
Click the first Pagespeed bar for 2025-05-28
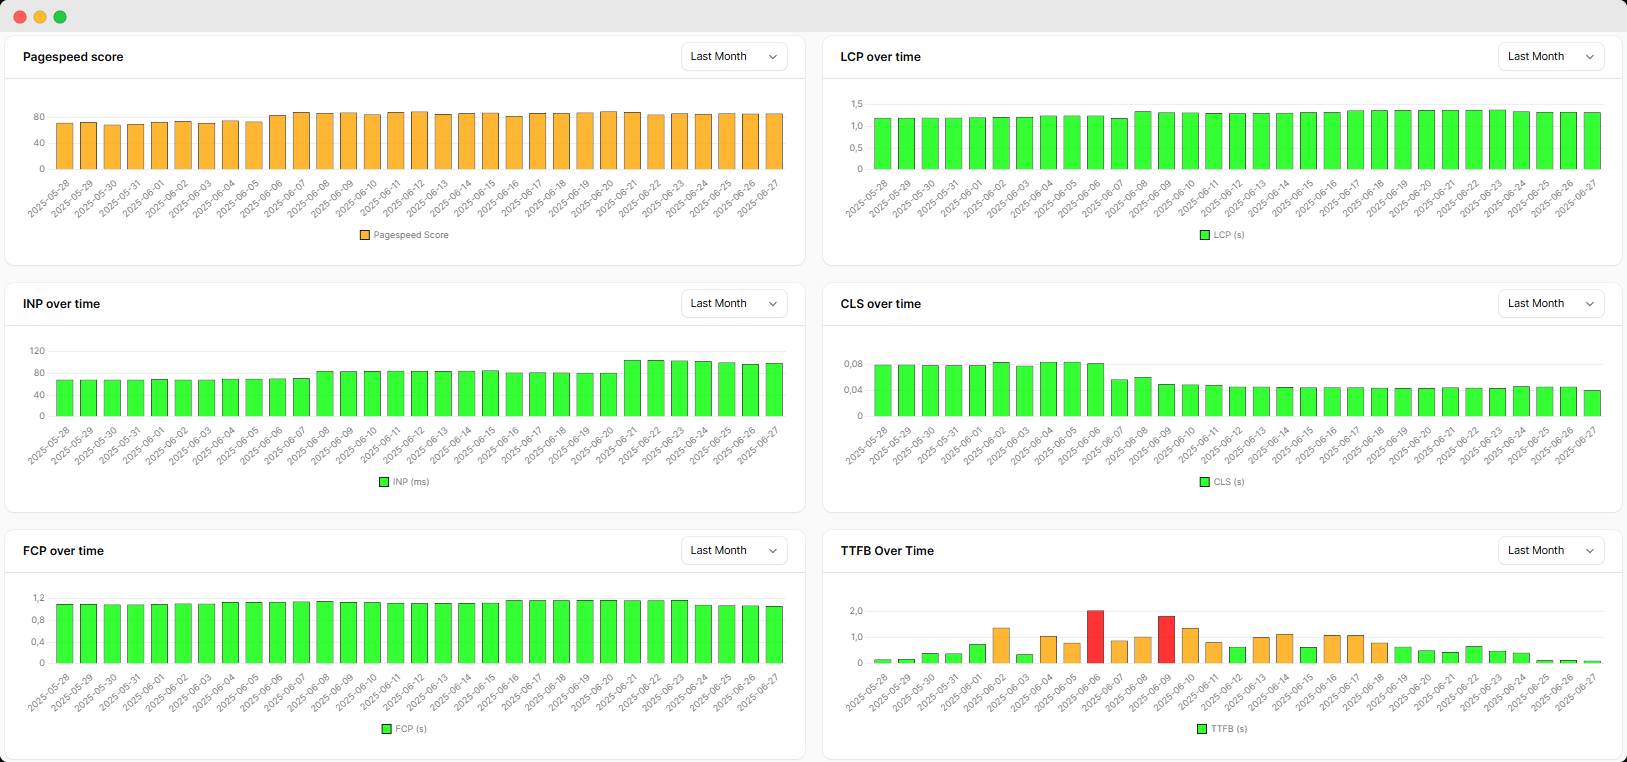click(65, 146)
